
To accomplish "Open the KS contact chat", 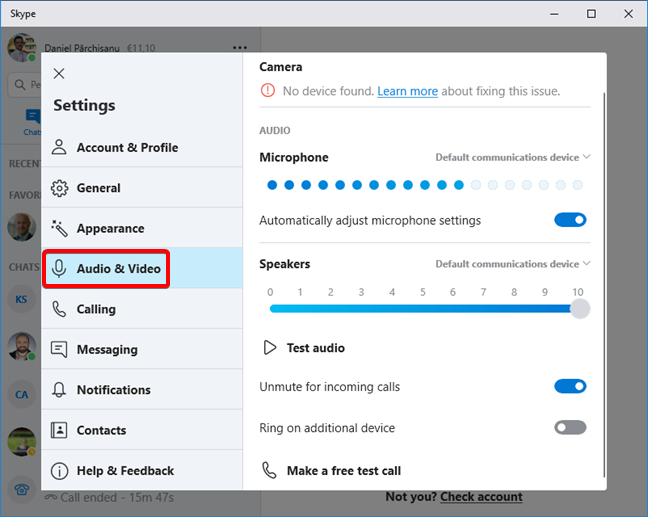I will tap(21, 299).
